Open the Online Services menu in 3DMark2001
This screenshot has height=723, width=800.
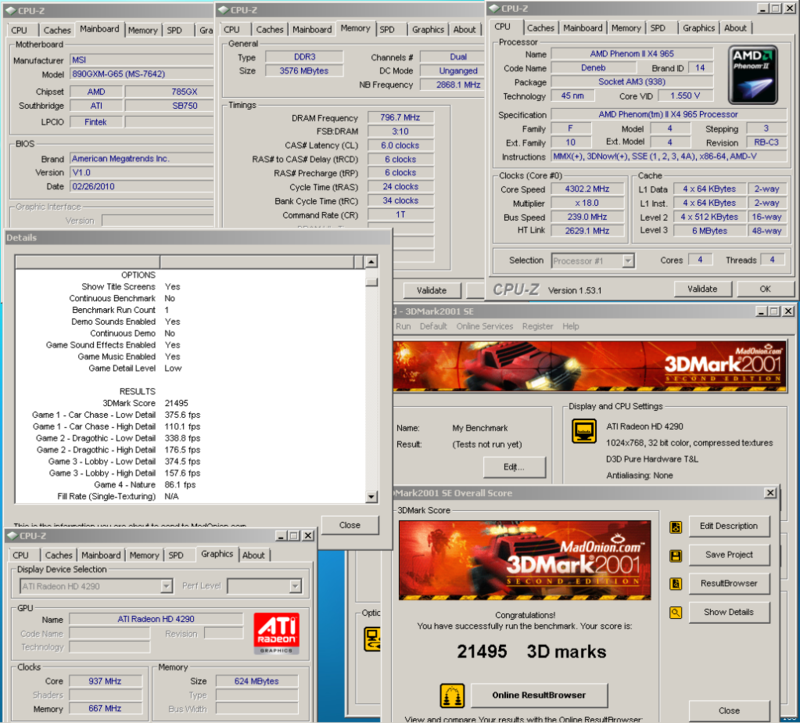click(484, 326)
